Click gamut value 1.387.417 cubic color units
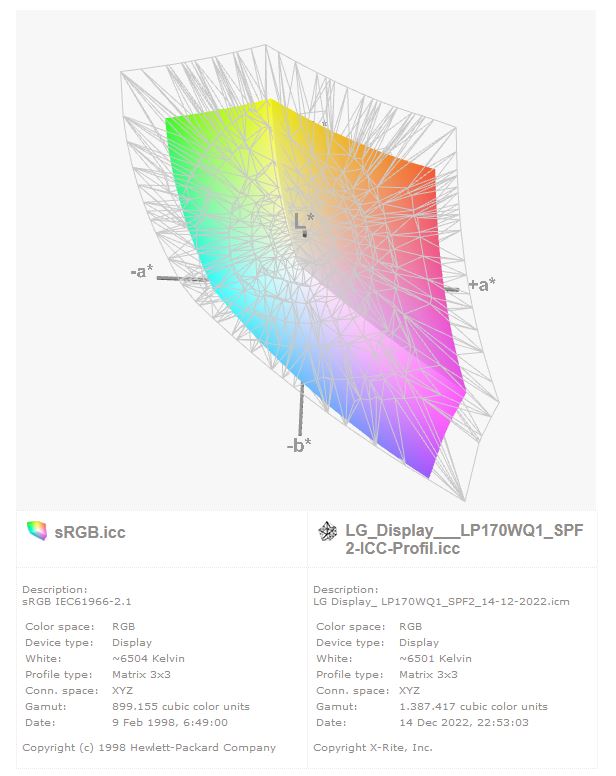Image resolution: width=616 pixels, height=776 pixels. click(x=474, y=706)
